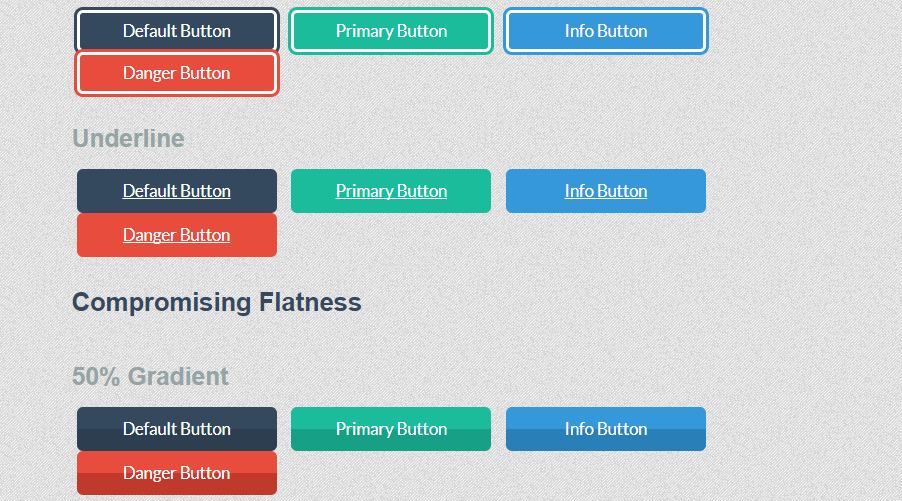The image size is (902, 501).
Task: Click the dark lower band of the gradient Danger Button
Action: [177, 484]
